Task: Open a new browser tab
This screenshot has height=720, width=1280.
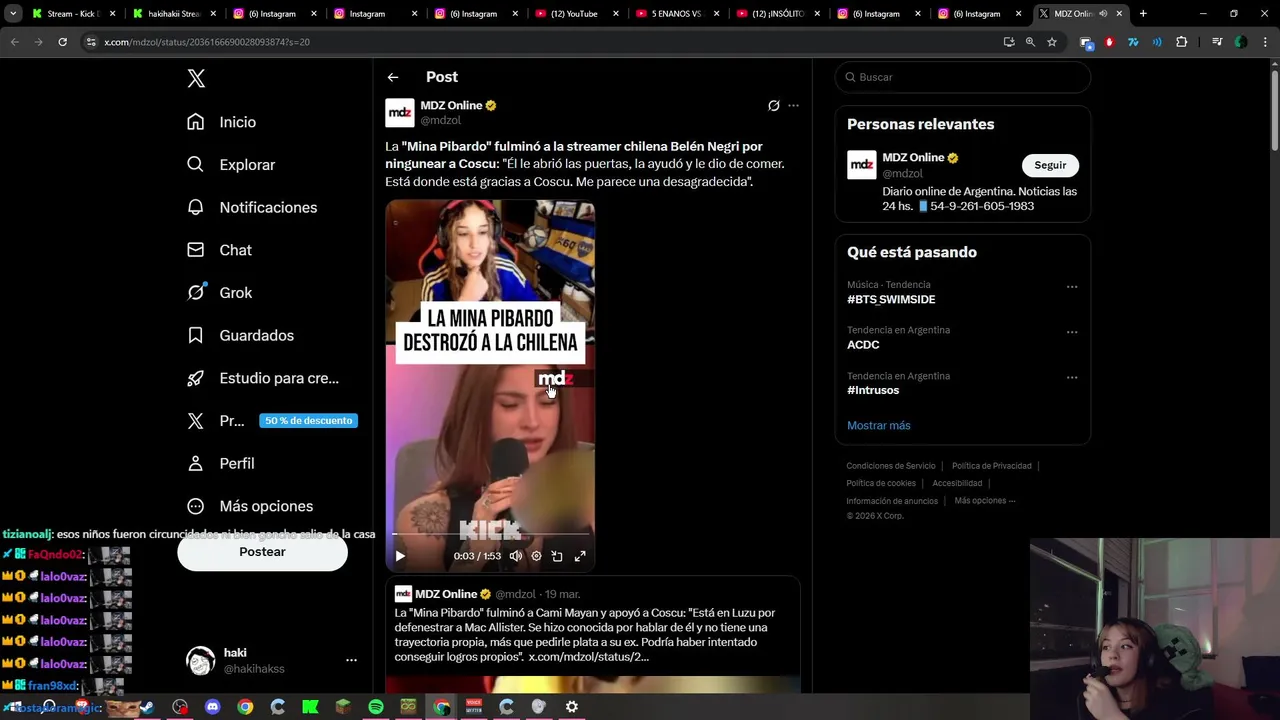Action: click(x=1143, y=14)
